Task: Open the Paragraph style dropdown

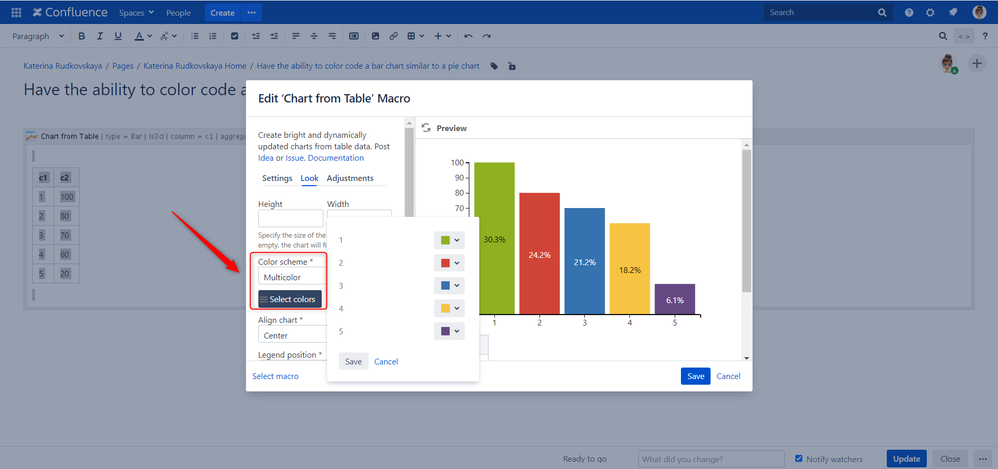Action: click(x=38, y=36)
